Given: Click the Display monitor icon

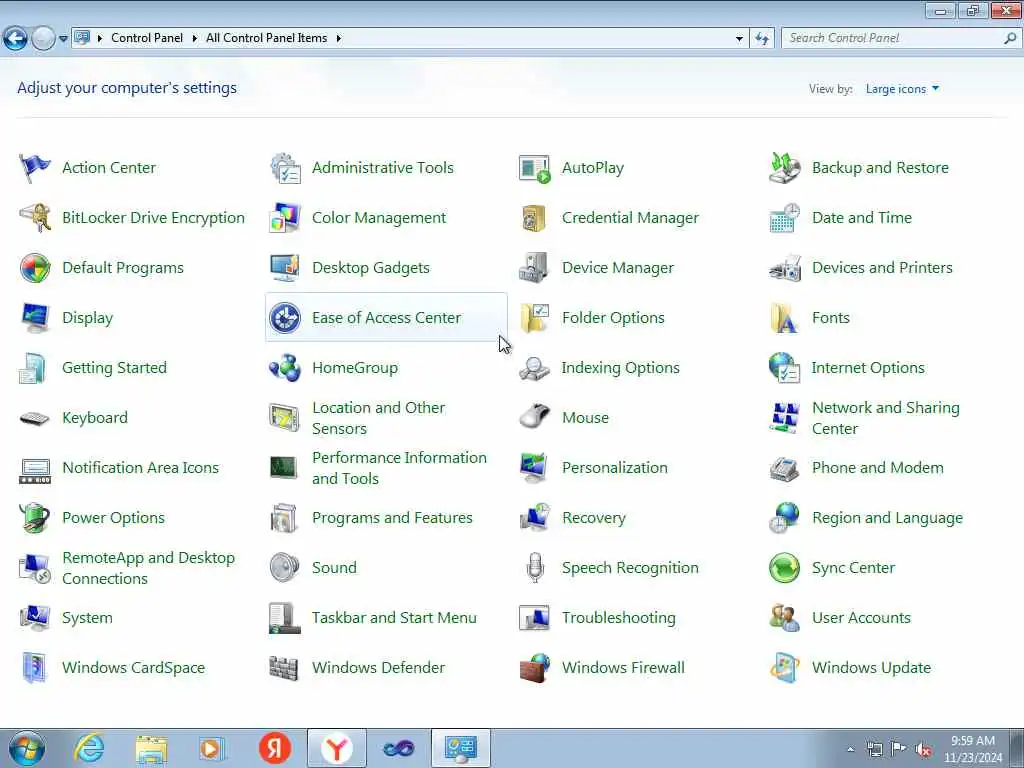Looking at the screenshot, I should 35,318.
